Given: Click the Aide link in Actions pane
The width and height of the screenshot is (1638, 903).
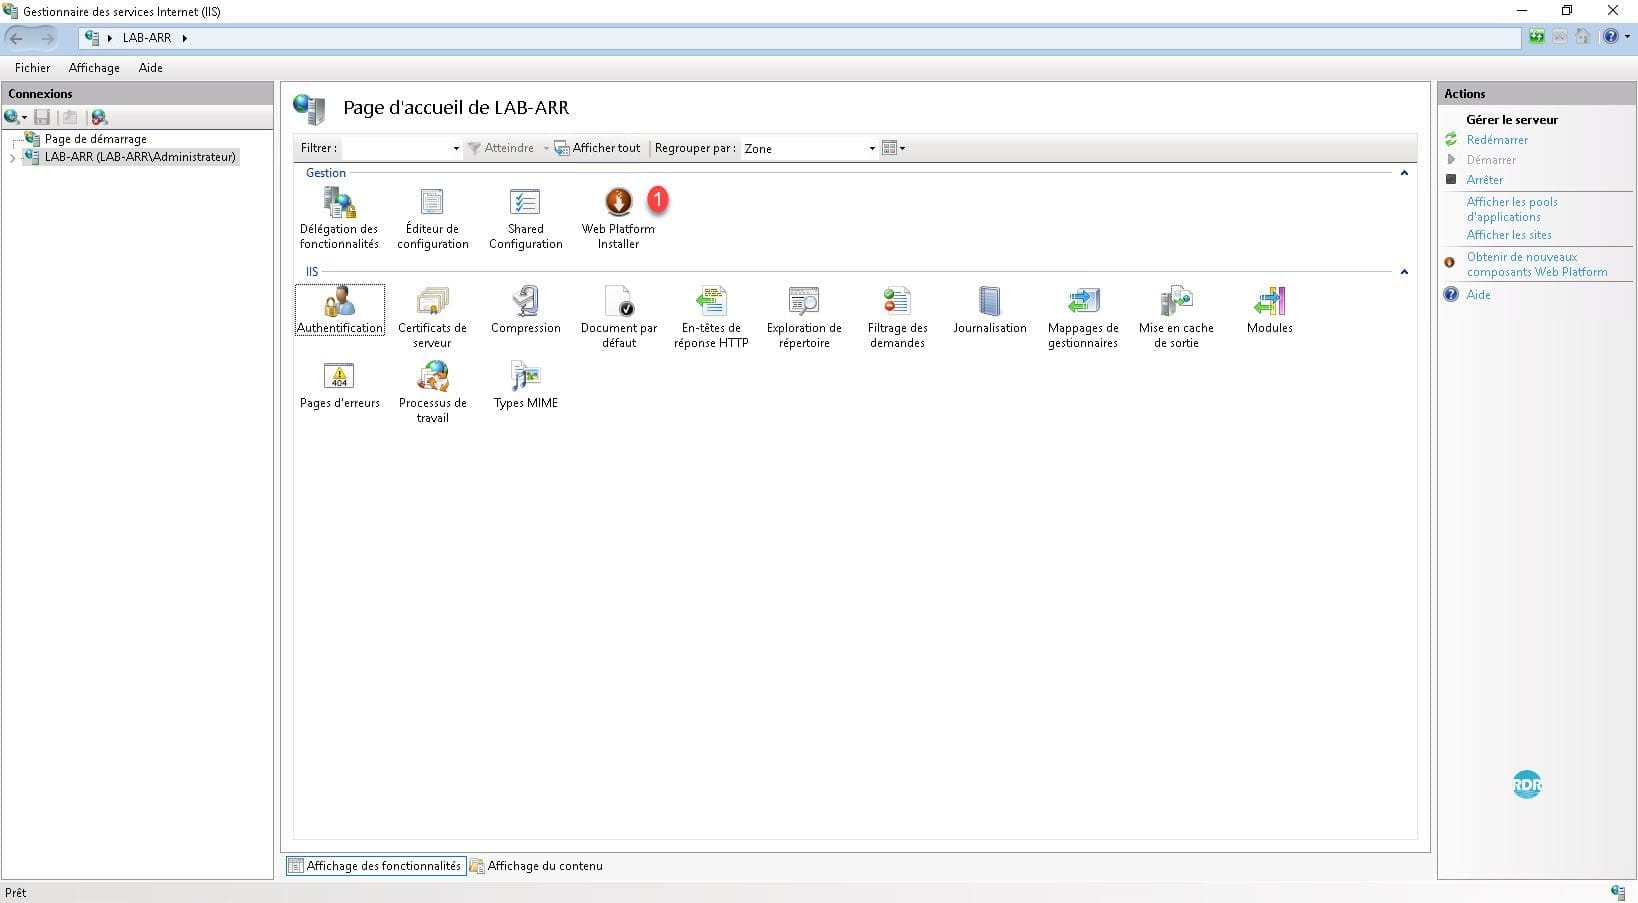Looking at the screenshot, I should tap(1478, 295).
